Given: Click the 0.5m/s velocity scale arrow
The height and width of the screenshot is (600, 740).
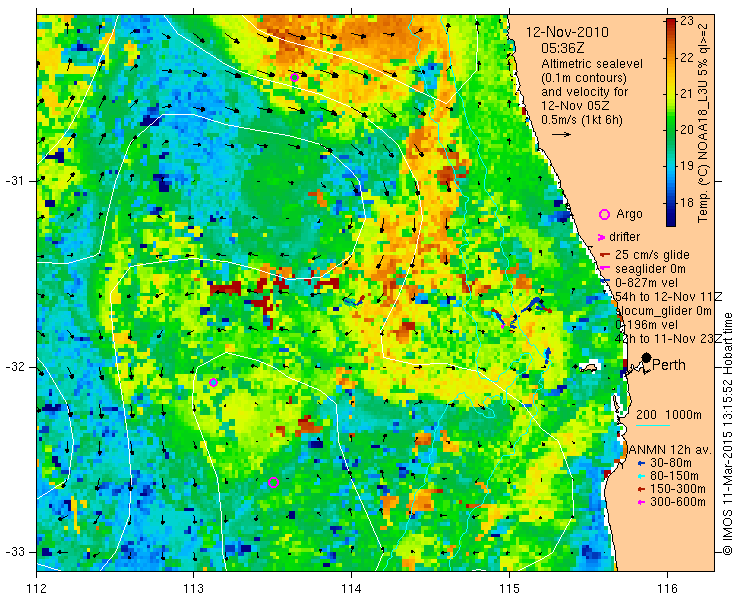Looking at the screenshot, I should [x=562, y=135].
